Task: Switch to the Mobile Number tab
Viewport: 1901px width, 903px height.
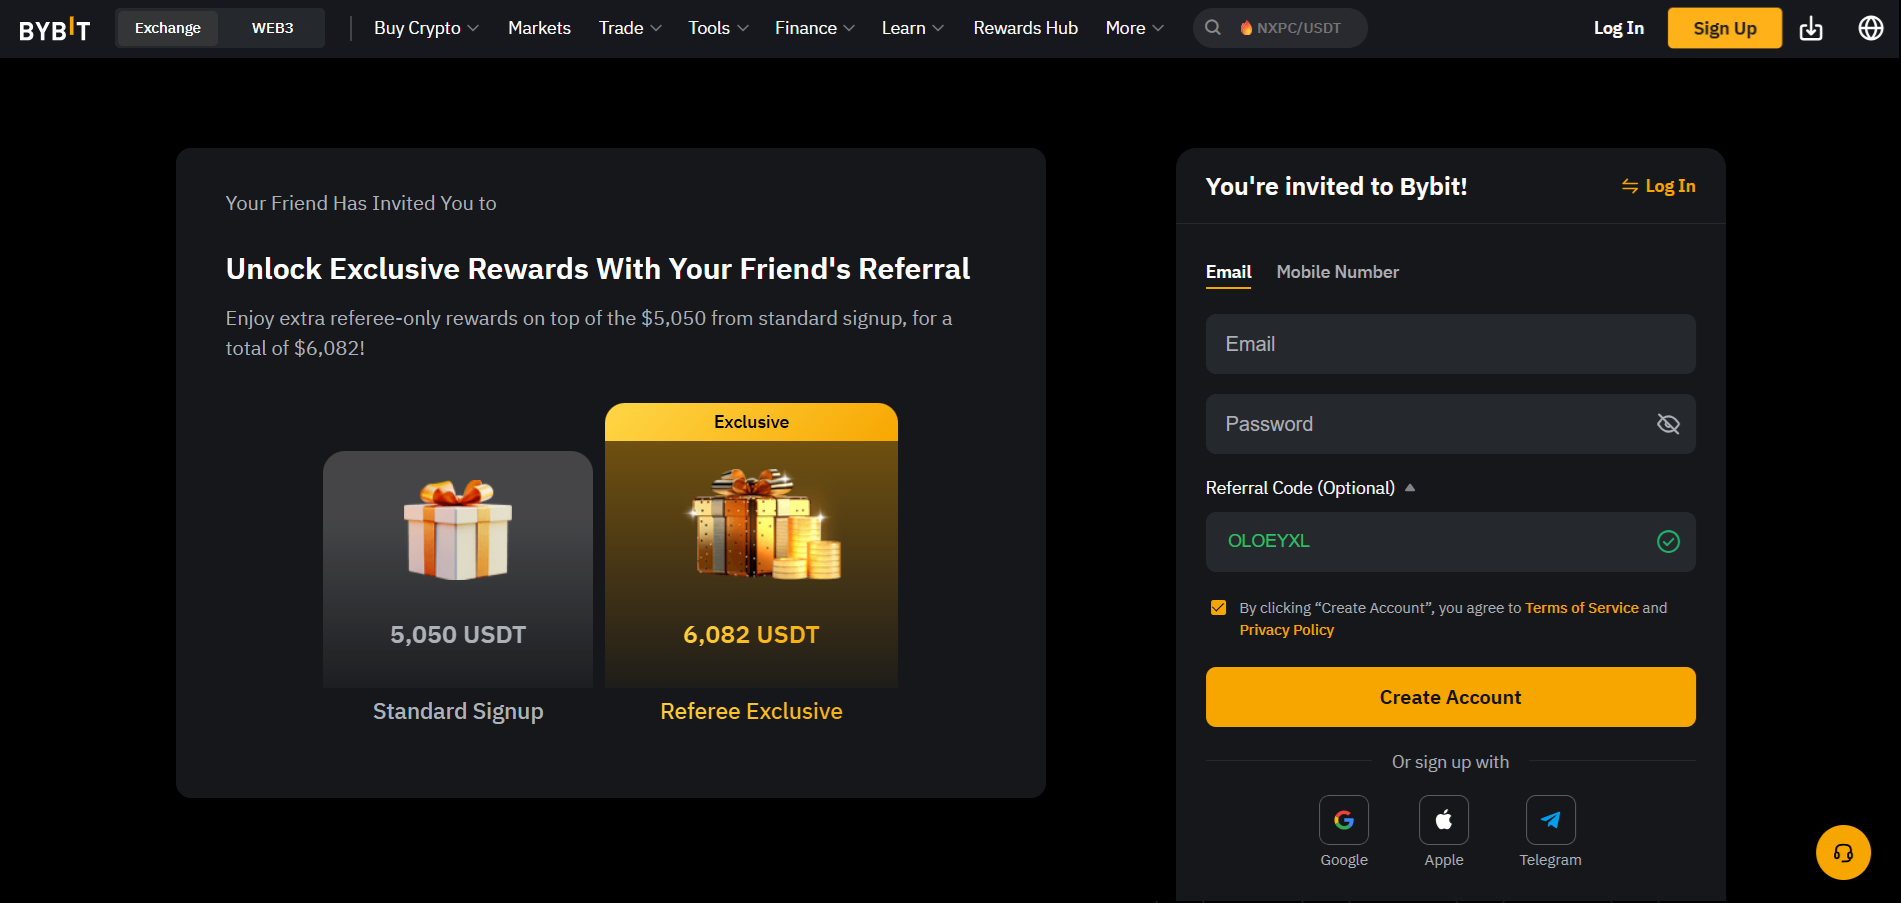Action: [1337, 272]
